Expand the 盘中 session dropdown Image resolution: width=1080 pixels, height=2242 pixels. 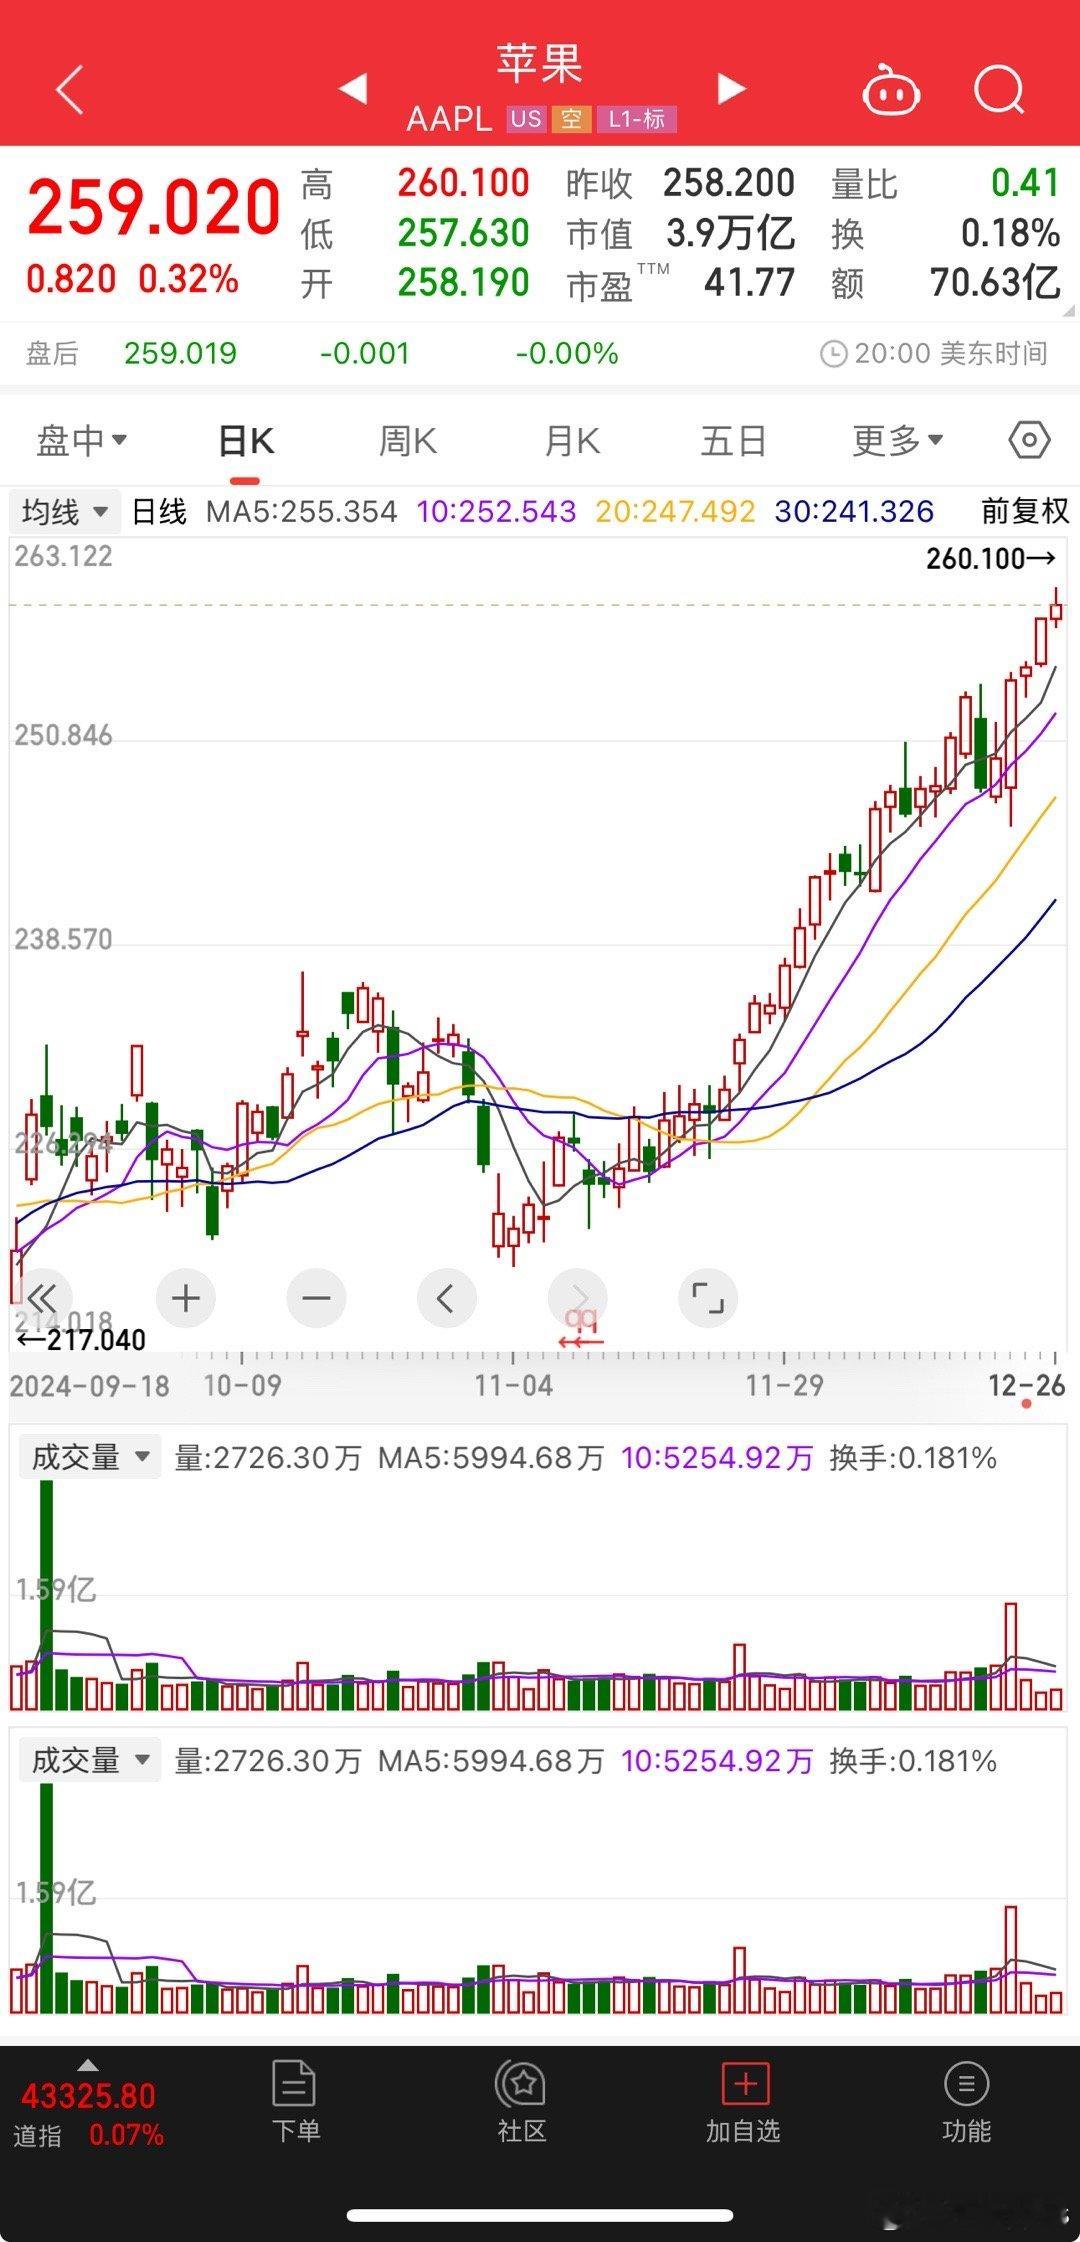[82, 440]
